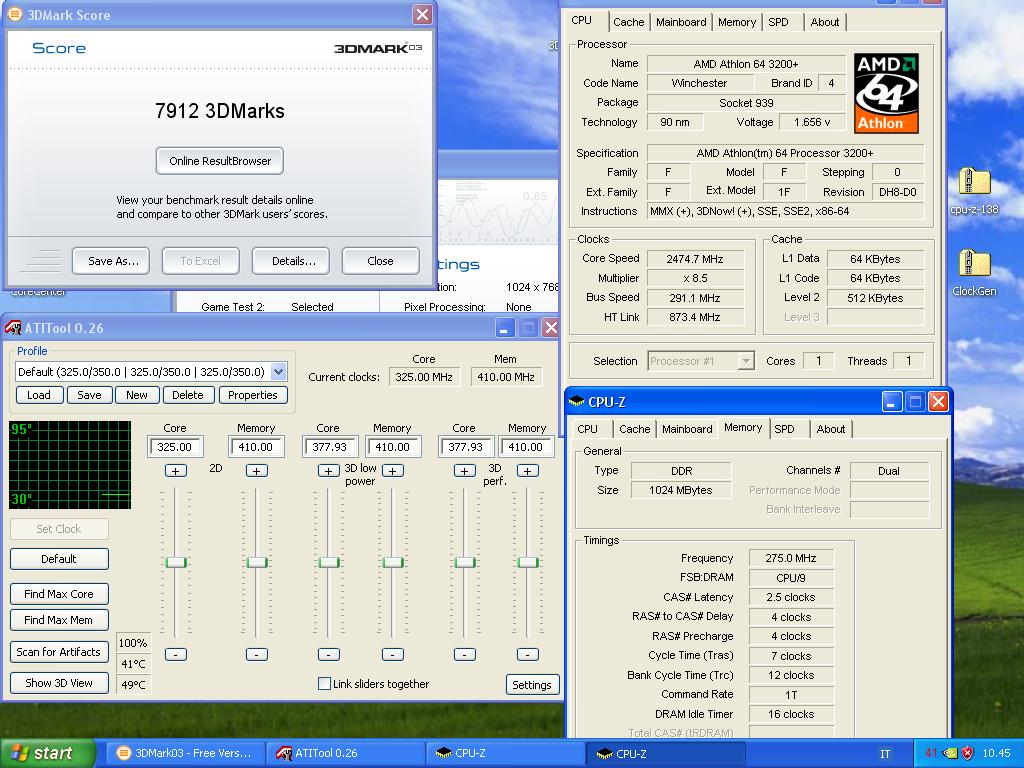Click the red shield icon in system tray

(968, 753)
